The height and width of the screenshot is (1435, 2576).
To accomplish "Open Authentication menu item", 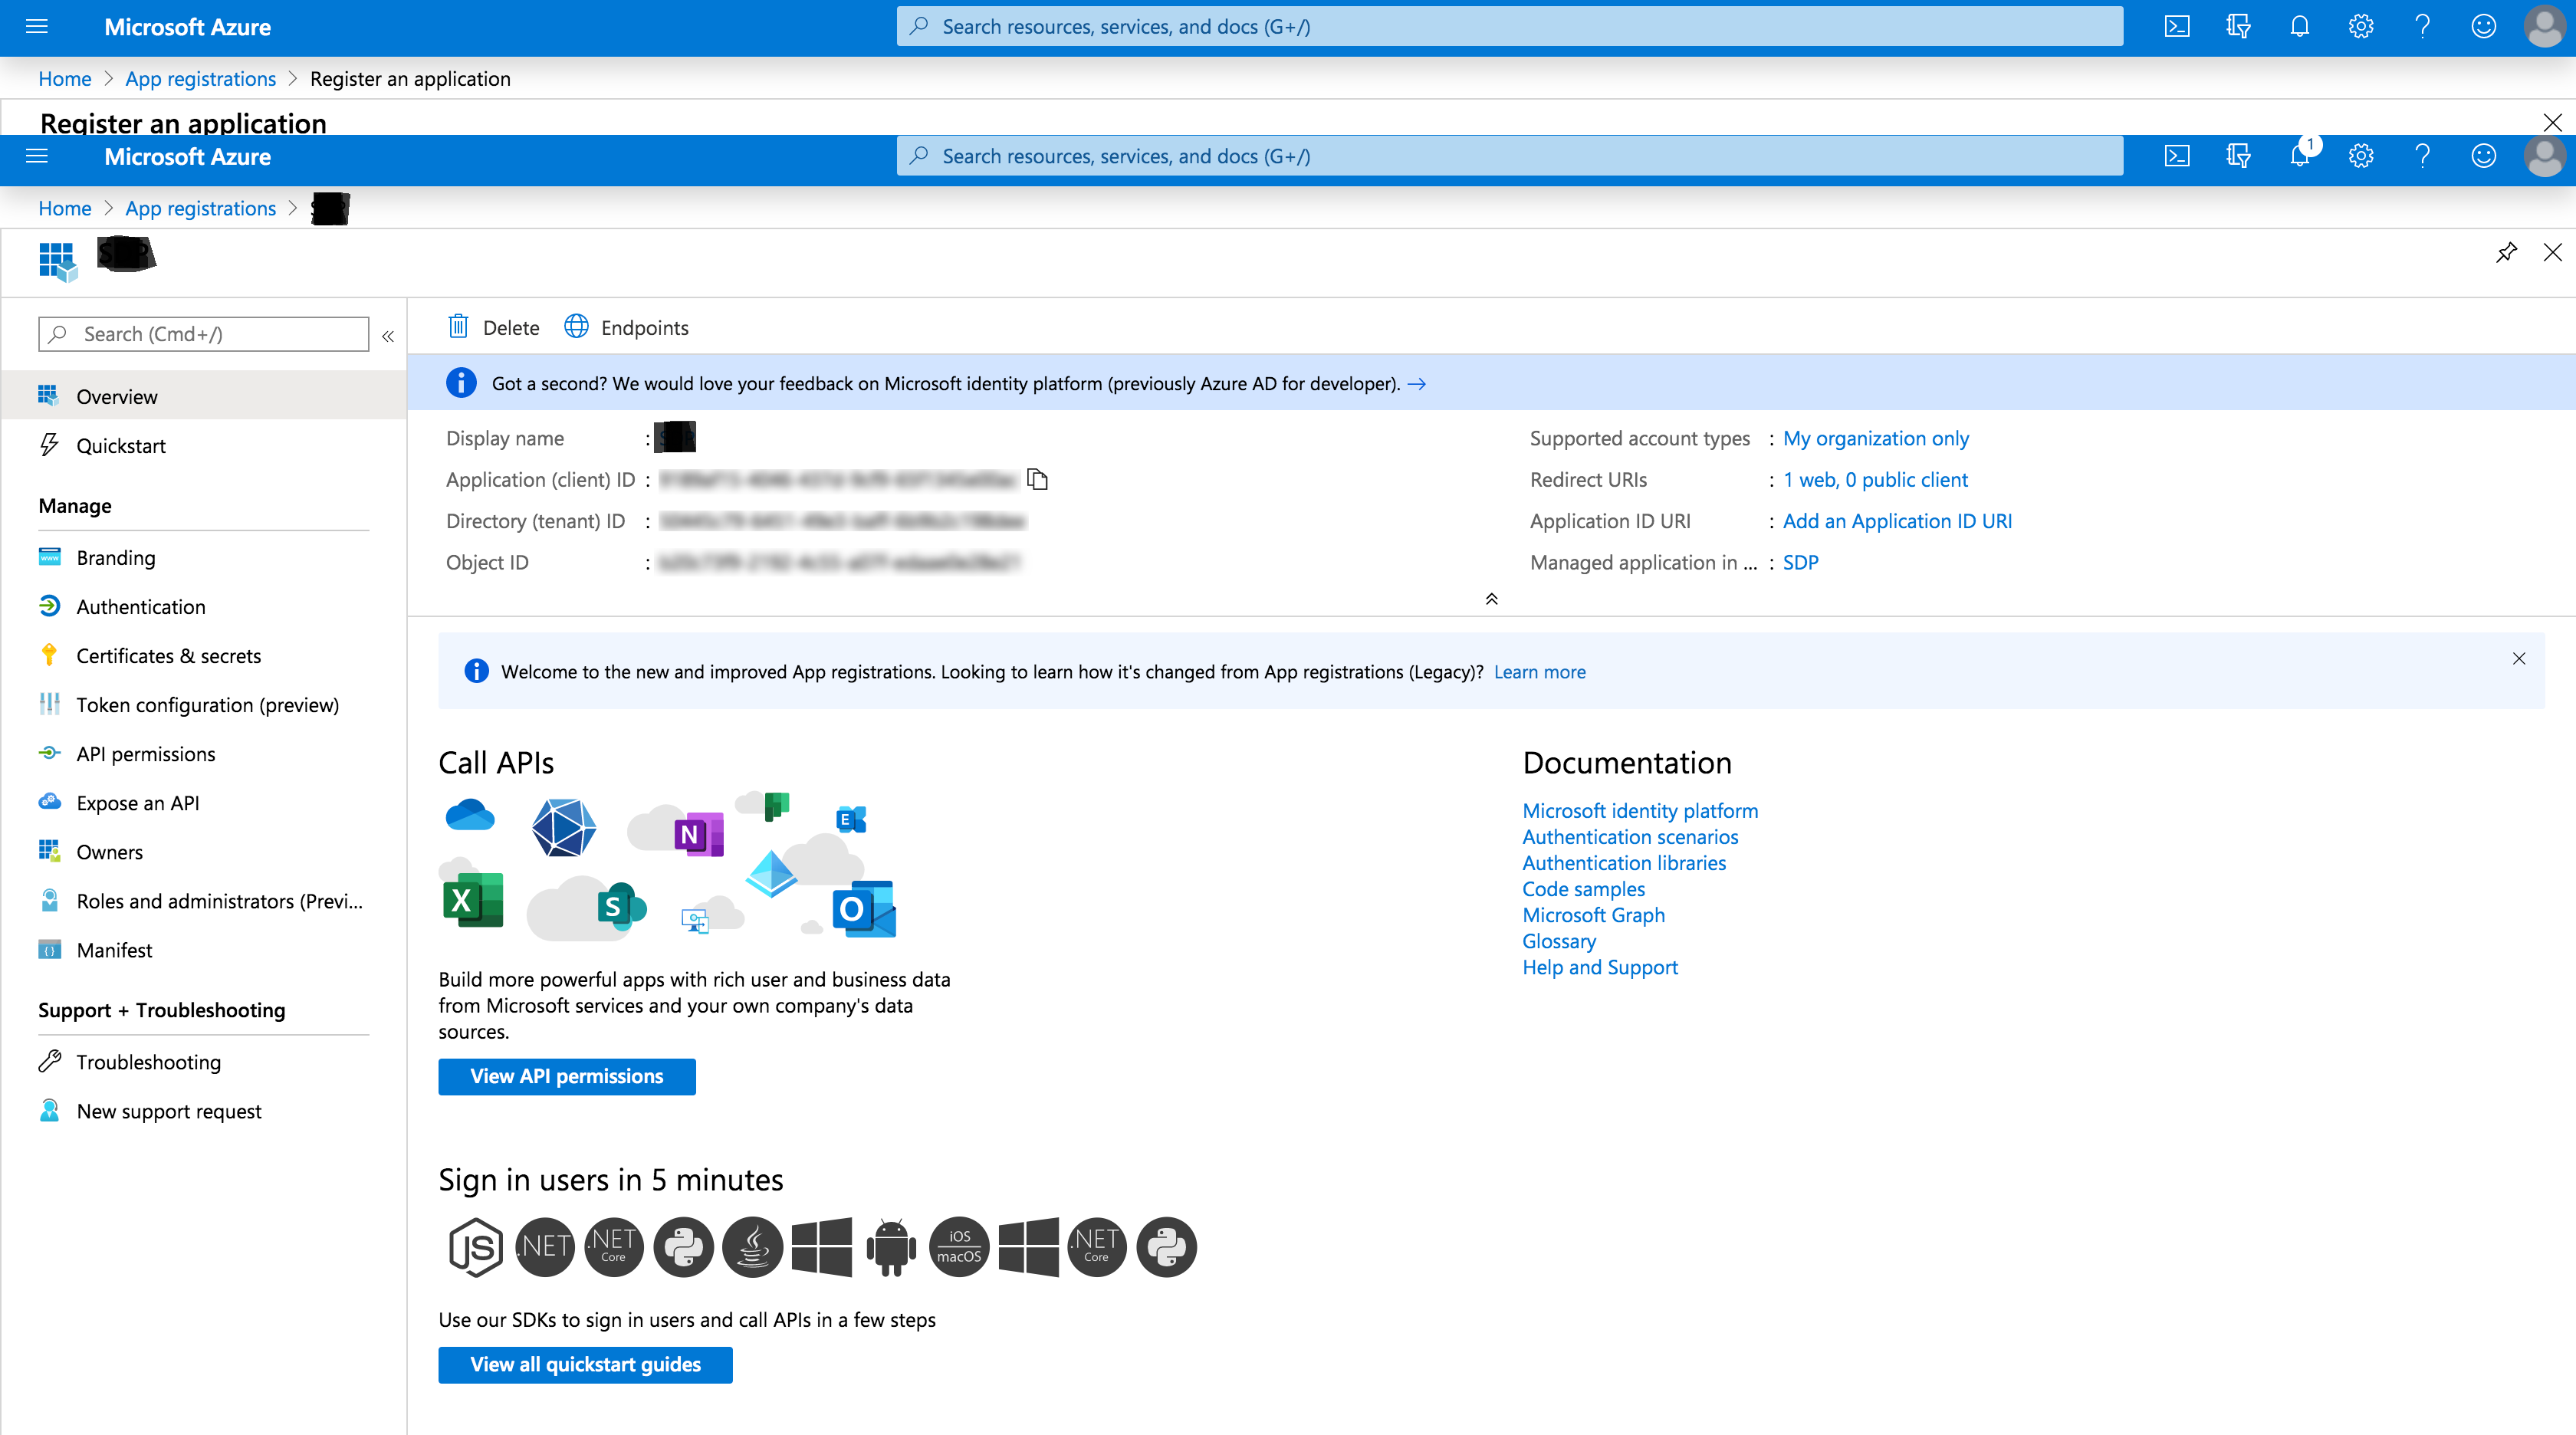I will [141, 607].
